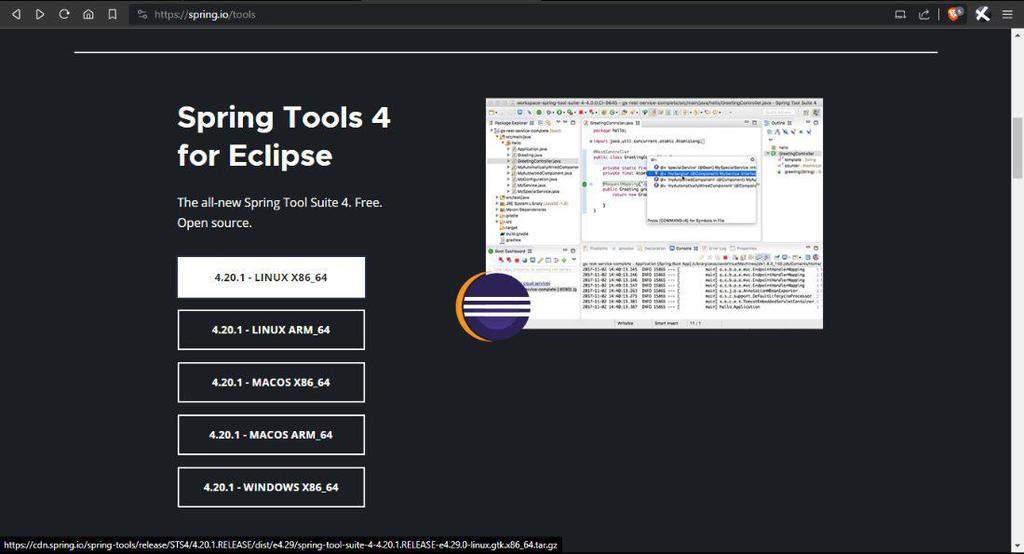Bookmark this page
The height and width of the screenshot is (554, 1024).
(112, 14)
